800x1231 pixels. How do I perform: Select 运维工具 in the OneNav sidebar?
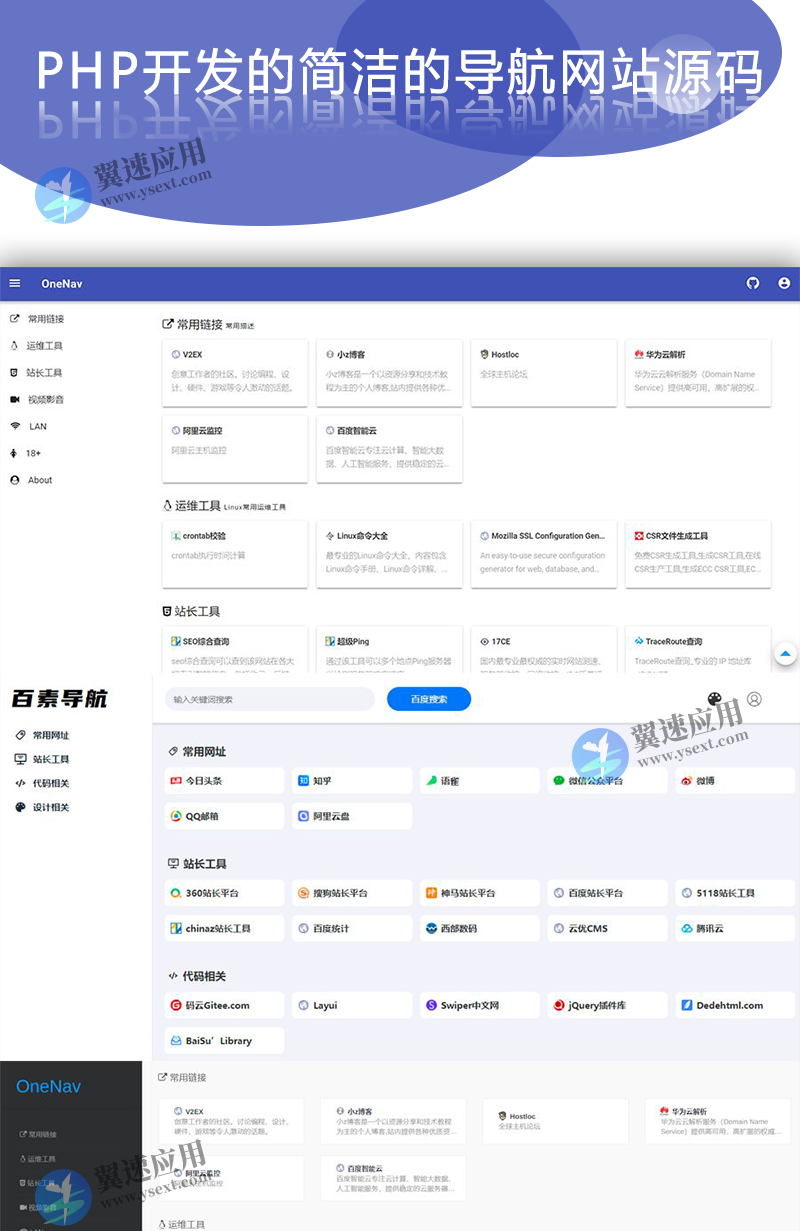point(45,345)
